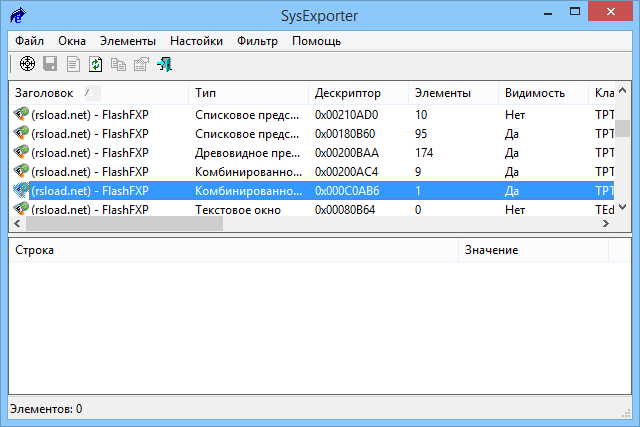Click the Строка column header in lower pane

tap(234, 250)
